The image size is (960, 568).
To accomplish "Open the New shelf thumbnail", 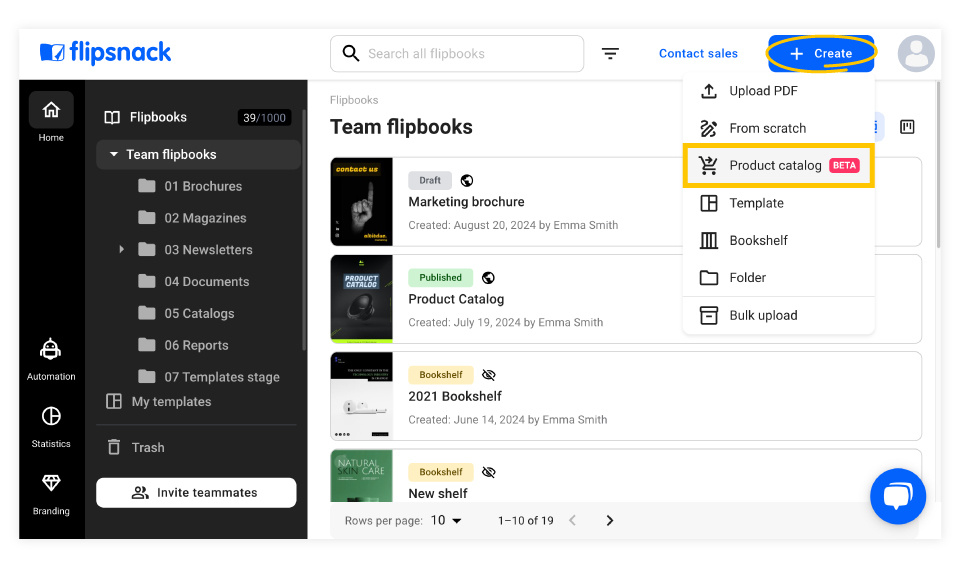I will [362, 476].
